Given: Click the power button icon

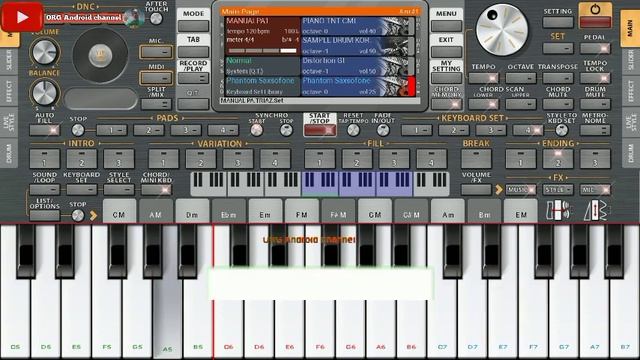Looking at the screenshot, I should coord(595,10).
